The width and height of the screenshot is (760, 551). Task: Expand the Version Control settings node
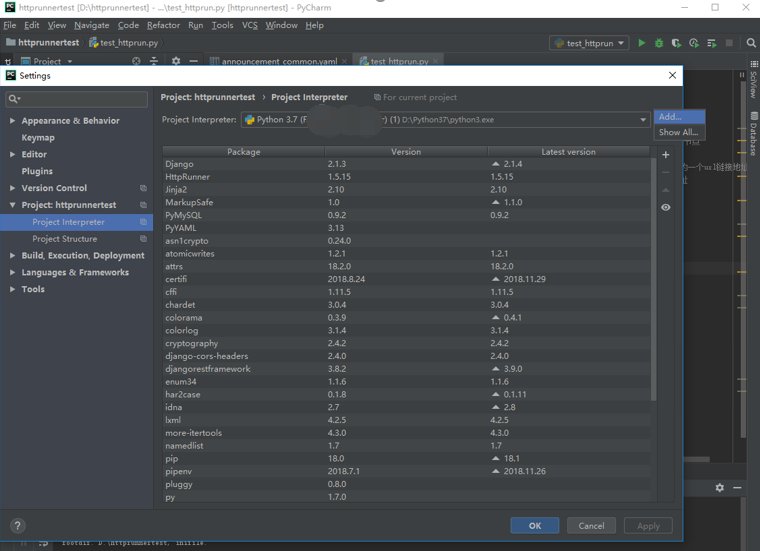point(13,188)
